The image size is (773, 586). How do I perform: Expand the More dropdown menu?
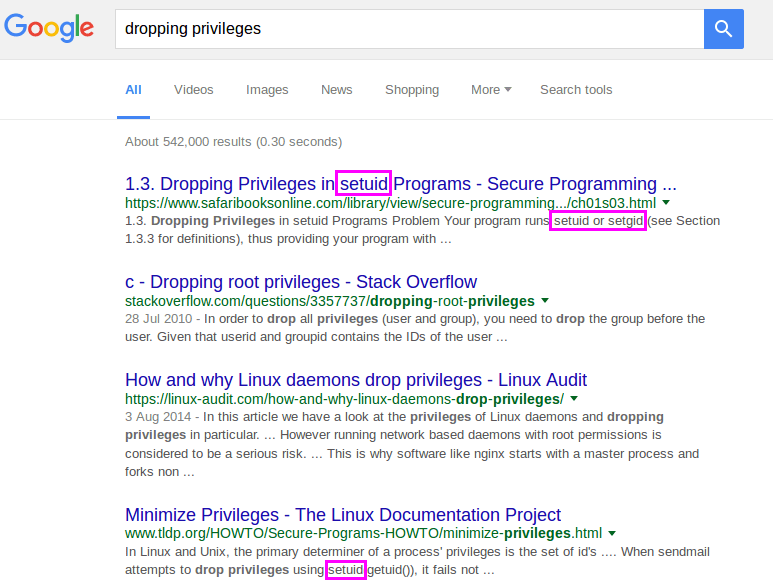[x=491, y=90]
